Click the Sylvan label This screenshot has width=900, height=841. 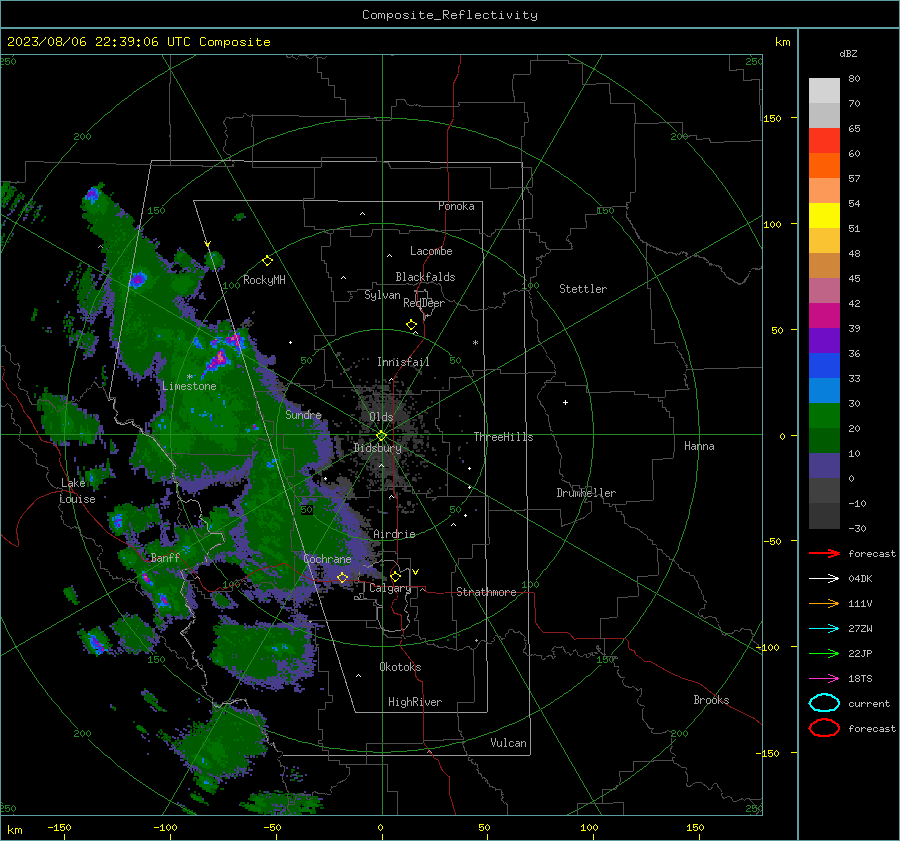click(382, 295)
